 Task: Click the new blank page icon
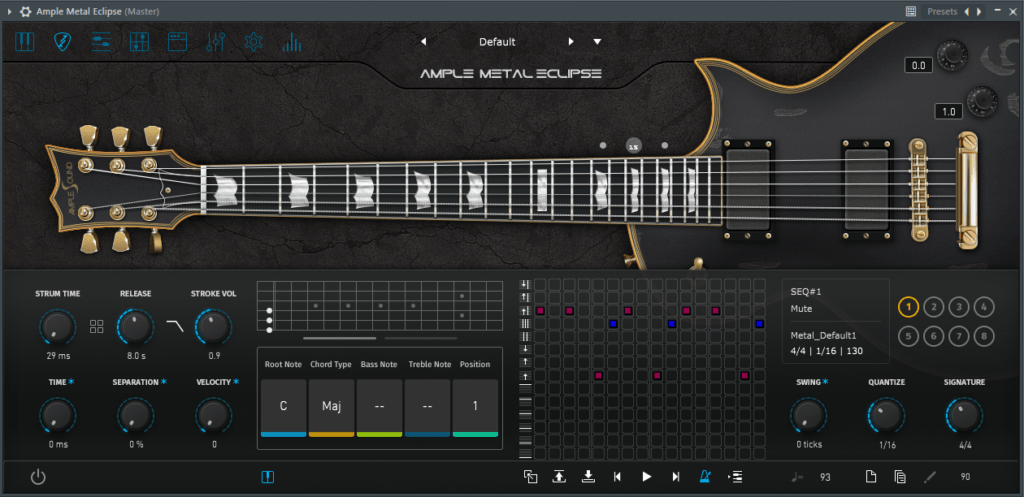871,477
